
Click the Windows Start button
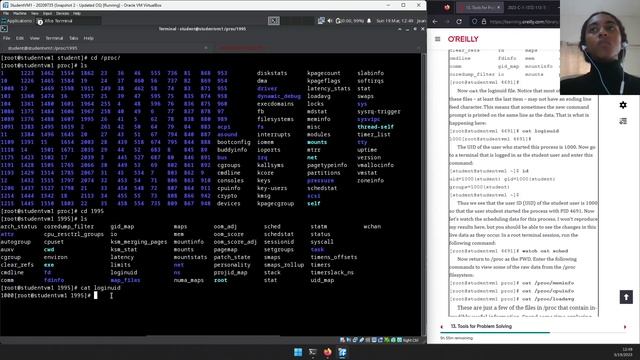click(x=298, y=352)
